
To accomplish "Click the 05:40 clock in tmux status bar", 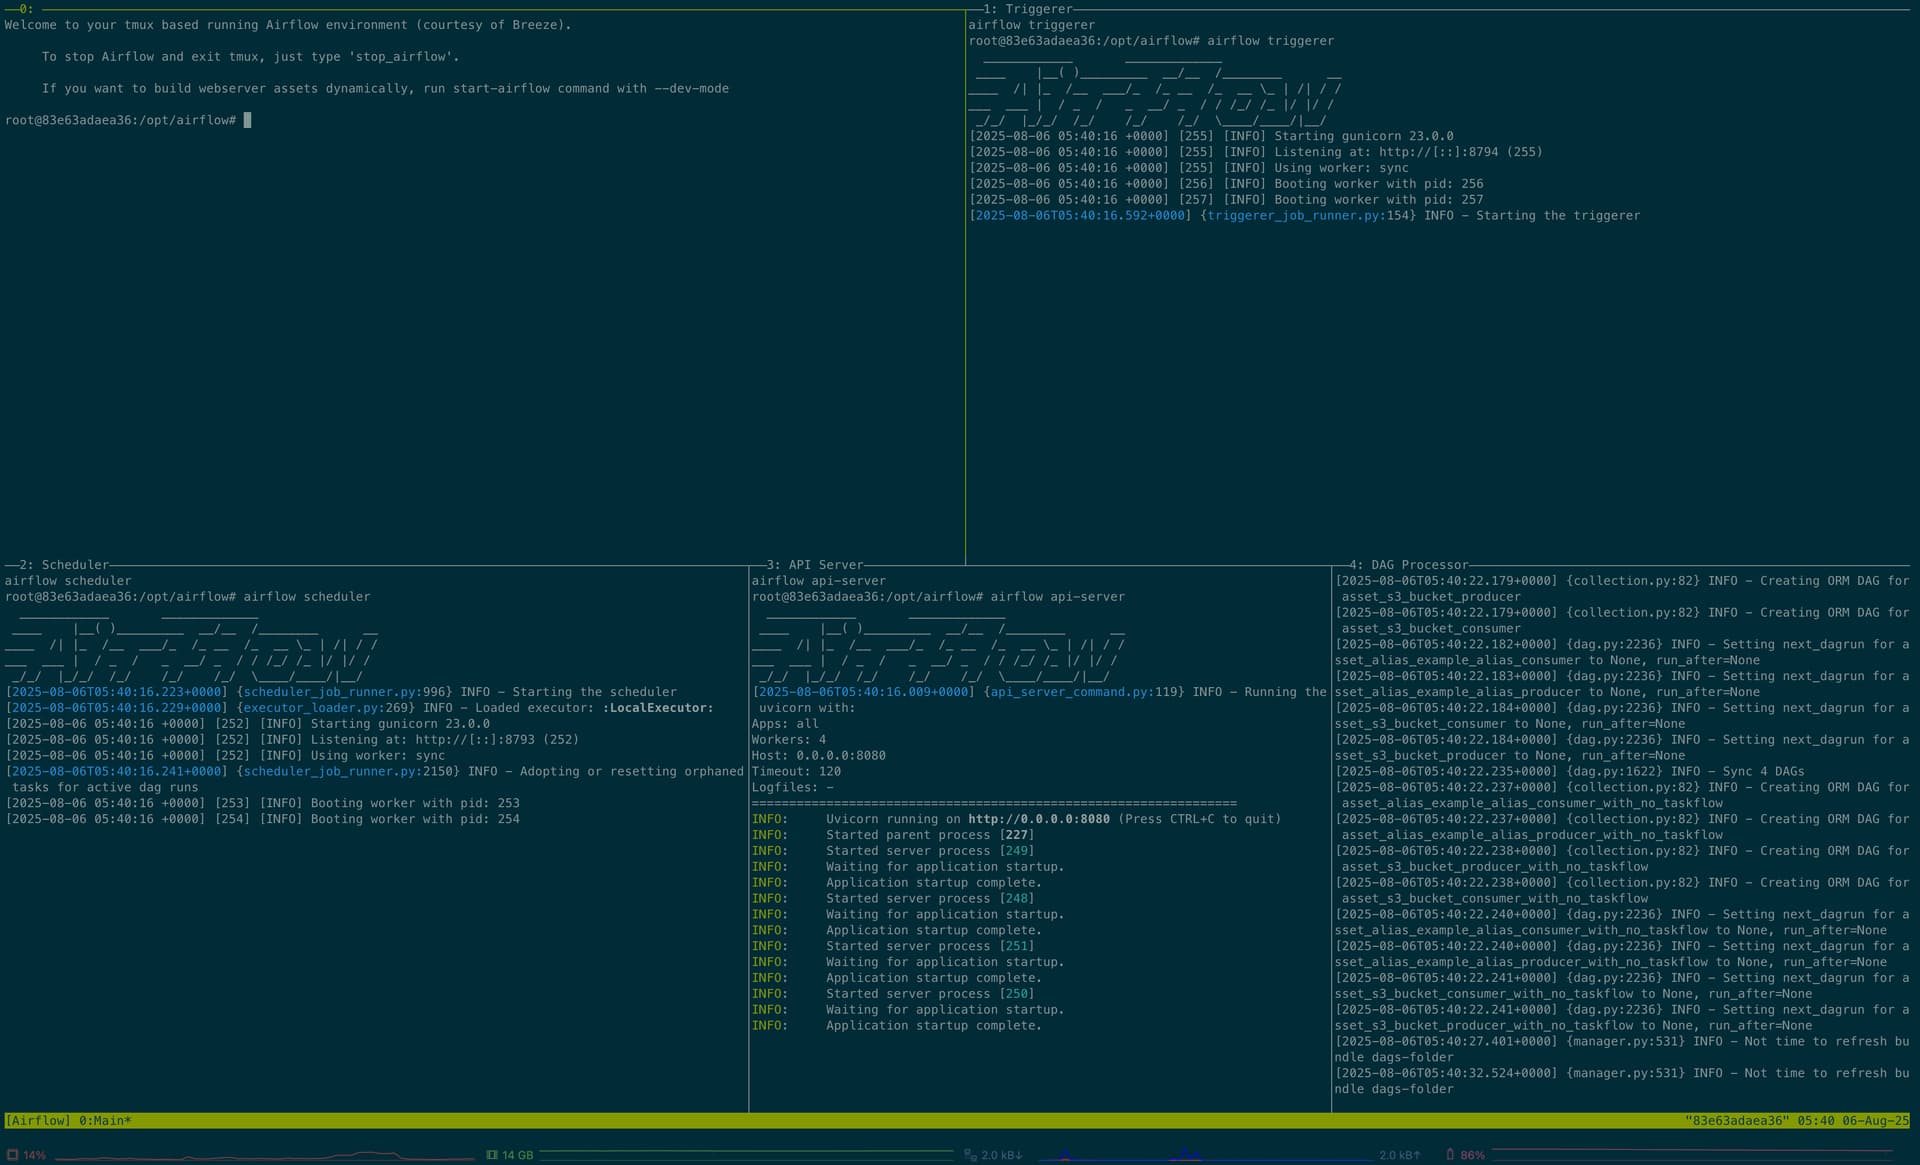I will [x=1815, y=1121].
